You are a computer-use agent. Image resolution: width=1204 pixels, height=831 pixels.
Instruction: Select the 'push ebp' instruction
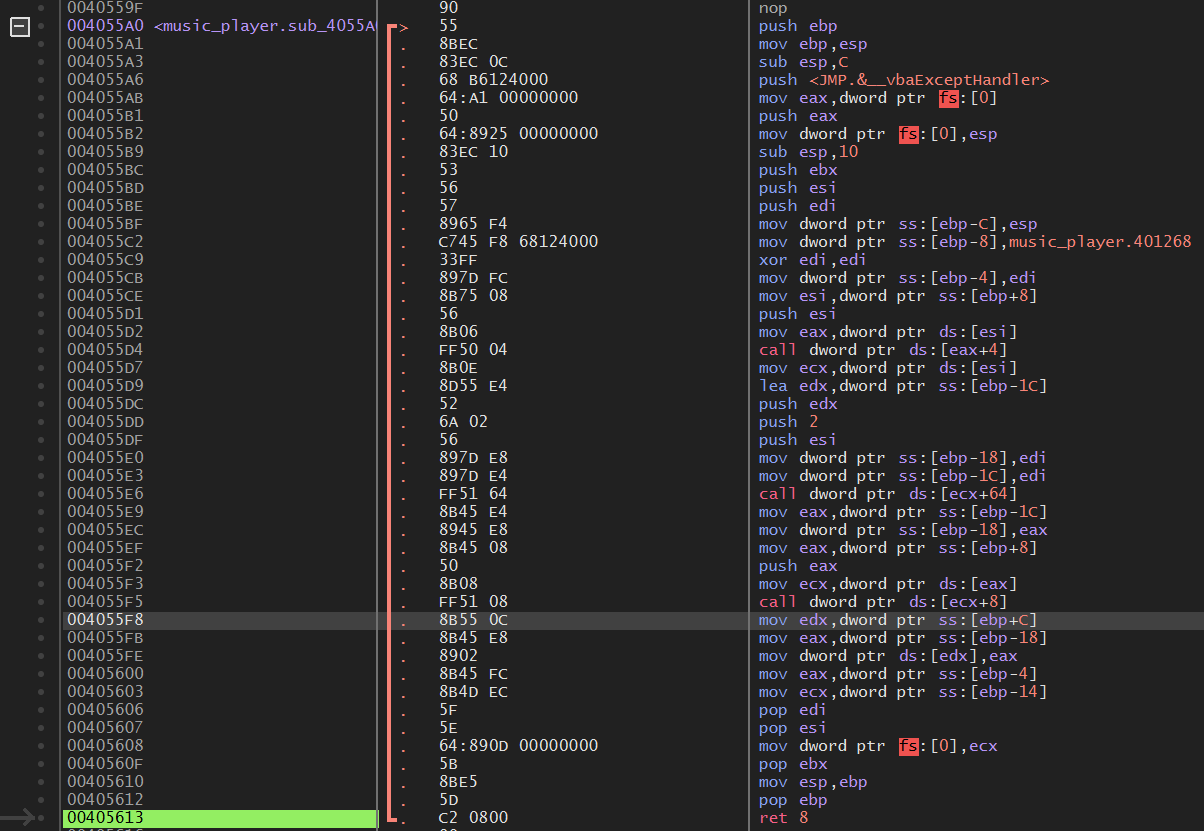point(798,26)
